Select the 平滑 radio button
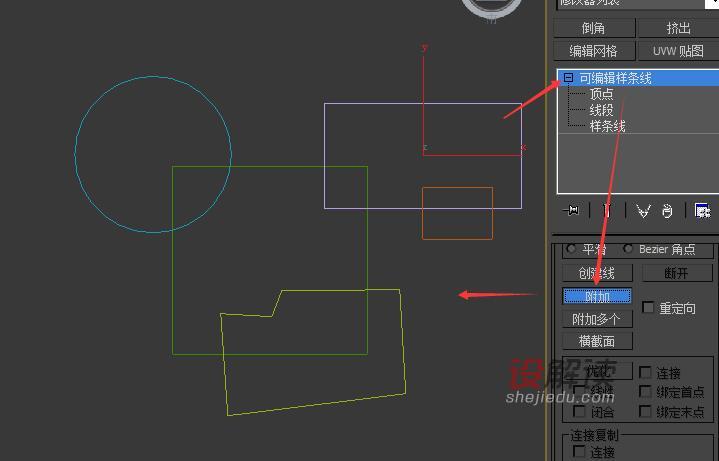This screenshot has width=719, height=461. (x=571, y=249)
